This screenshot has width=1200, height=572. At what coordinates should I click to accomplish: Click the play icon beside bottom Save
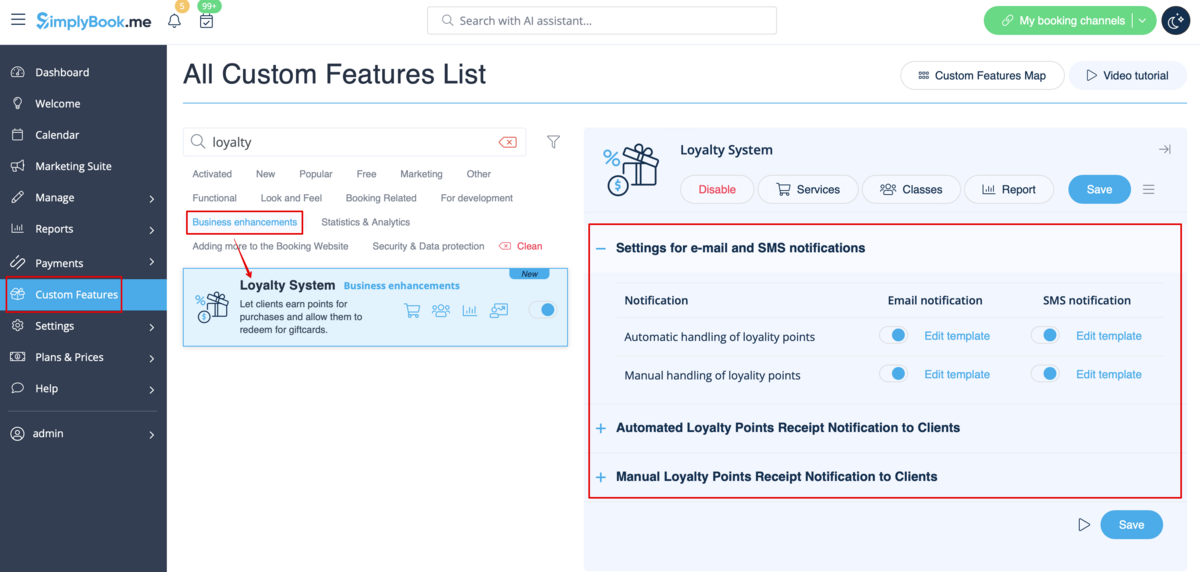coord(1084,525)
